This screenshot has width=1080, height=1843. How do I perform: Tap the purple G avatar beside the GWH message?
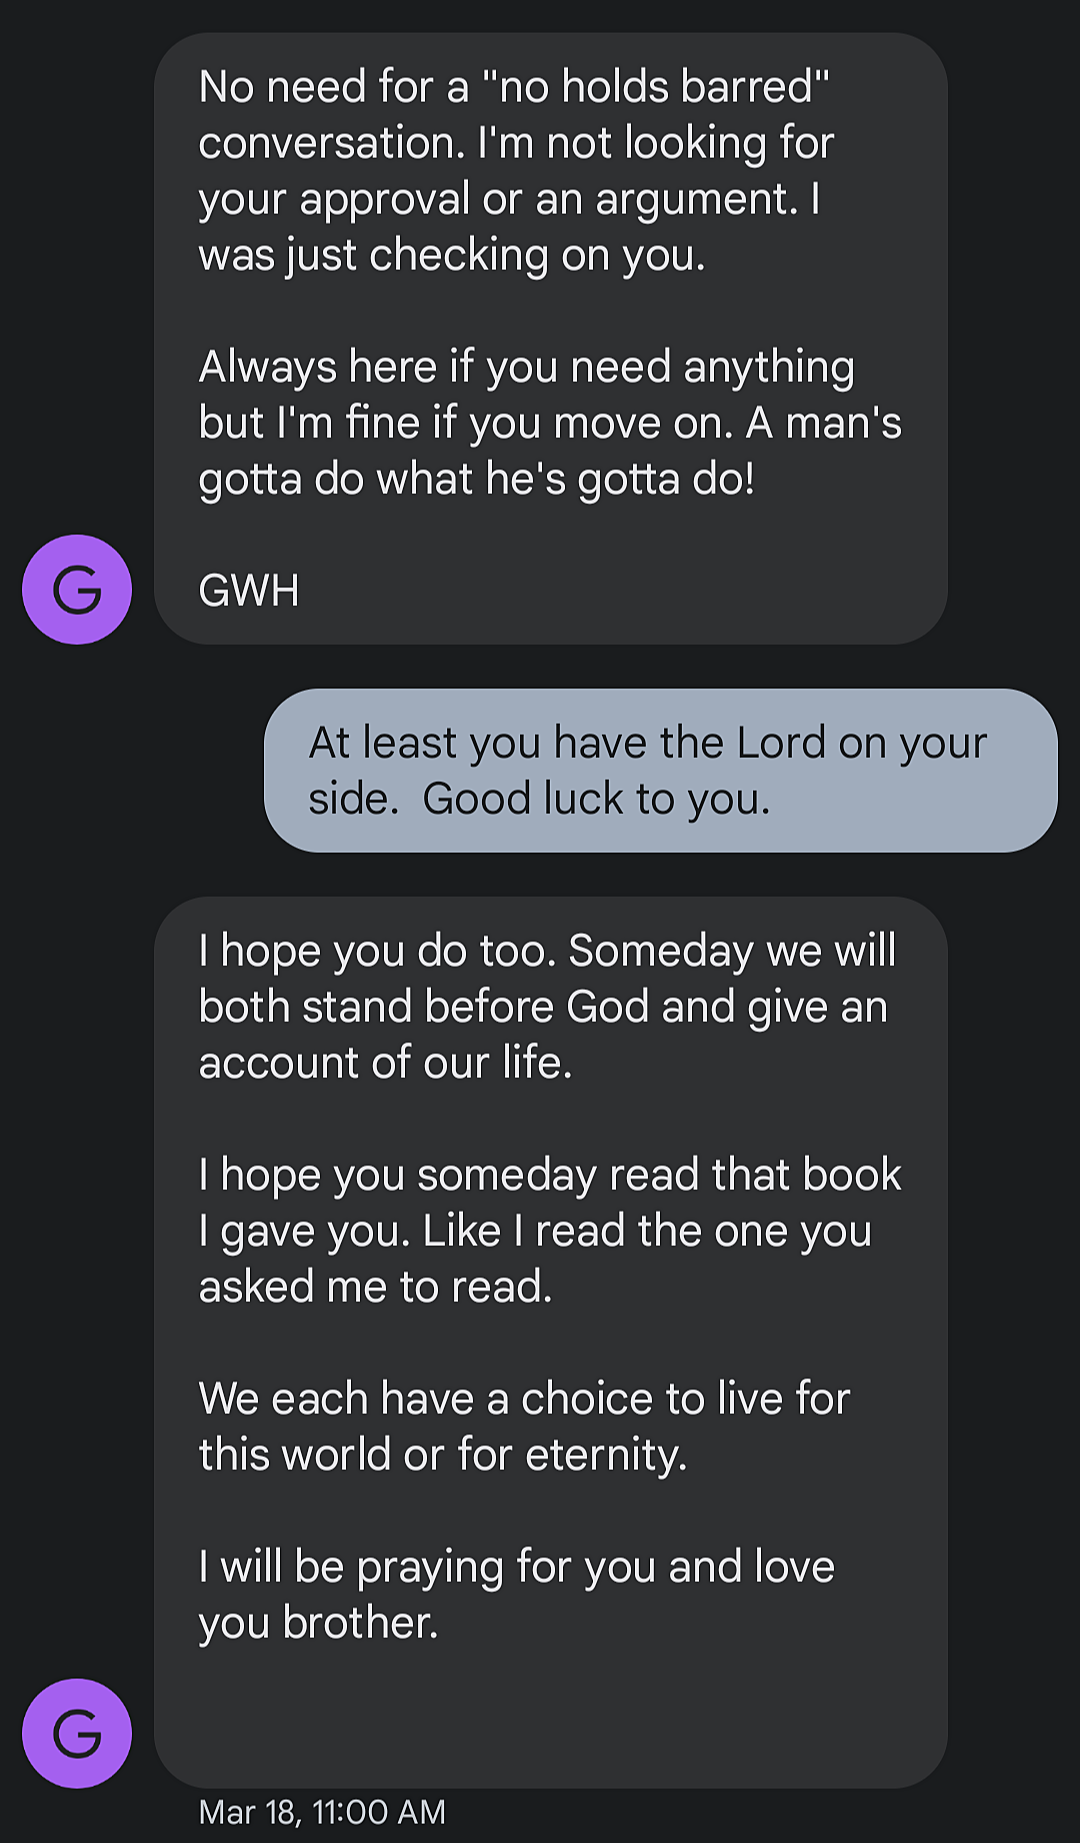coord(77,589)
